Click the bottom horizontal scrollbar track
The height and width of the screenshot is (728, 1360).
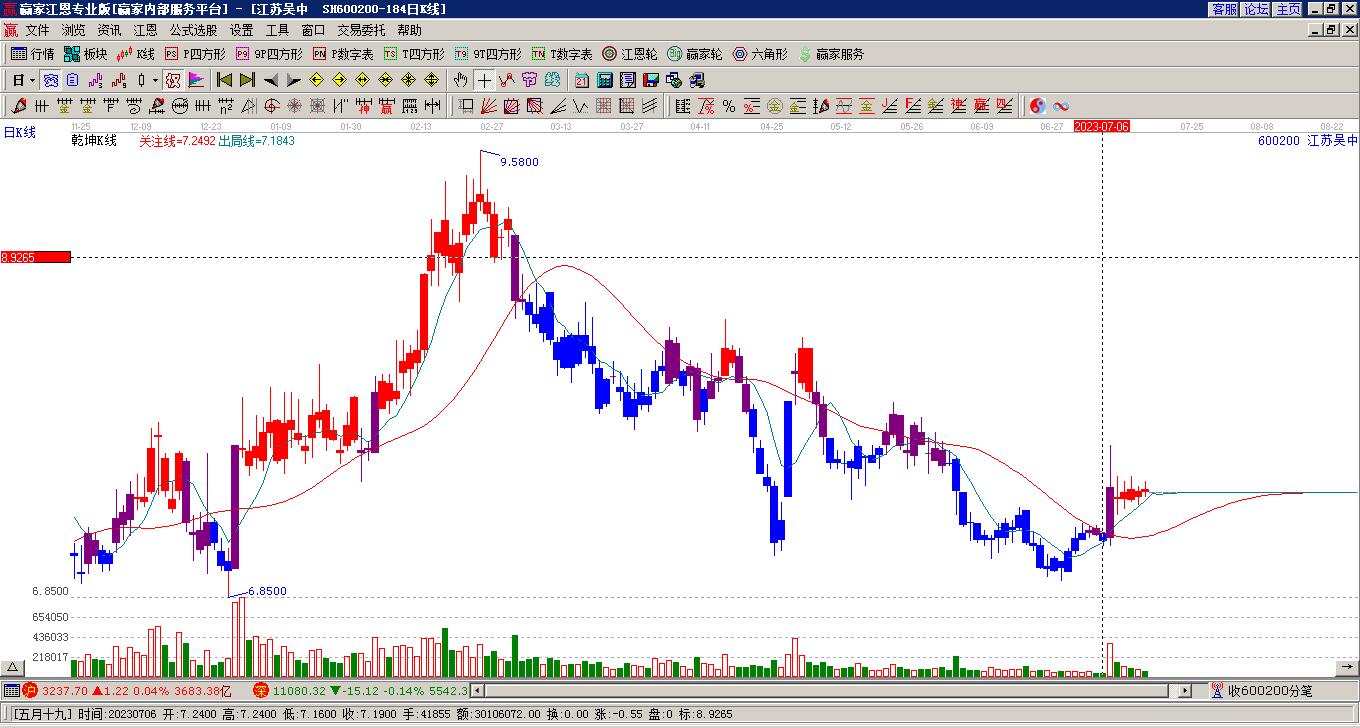[x=830, y=691]
